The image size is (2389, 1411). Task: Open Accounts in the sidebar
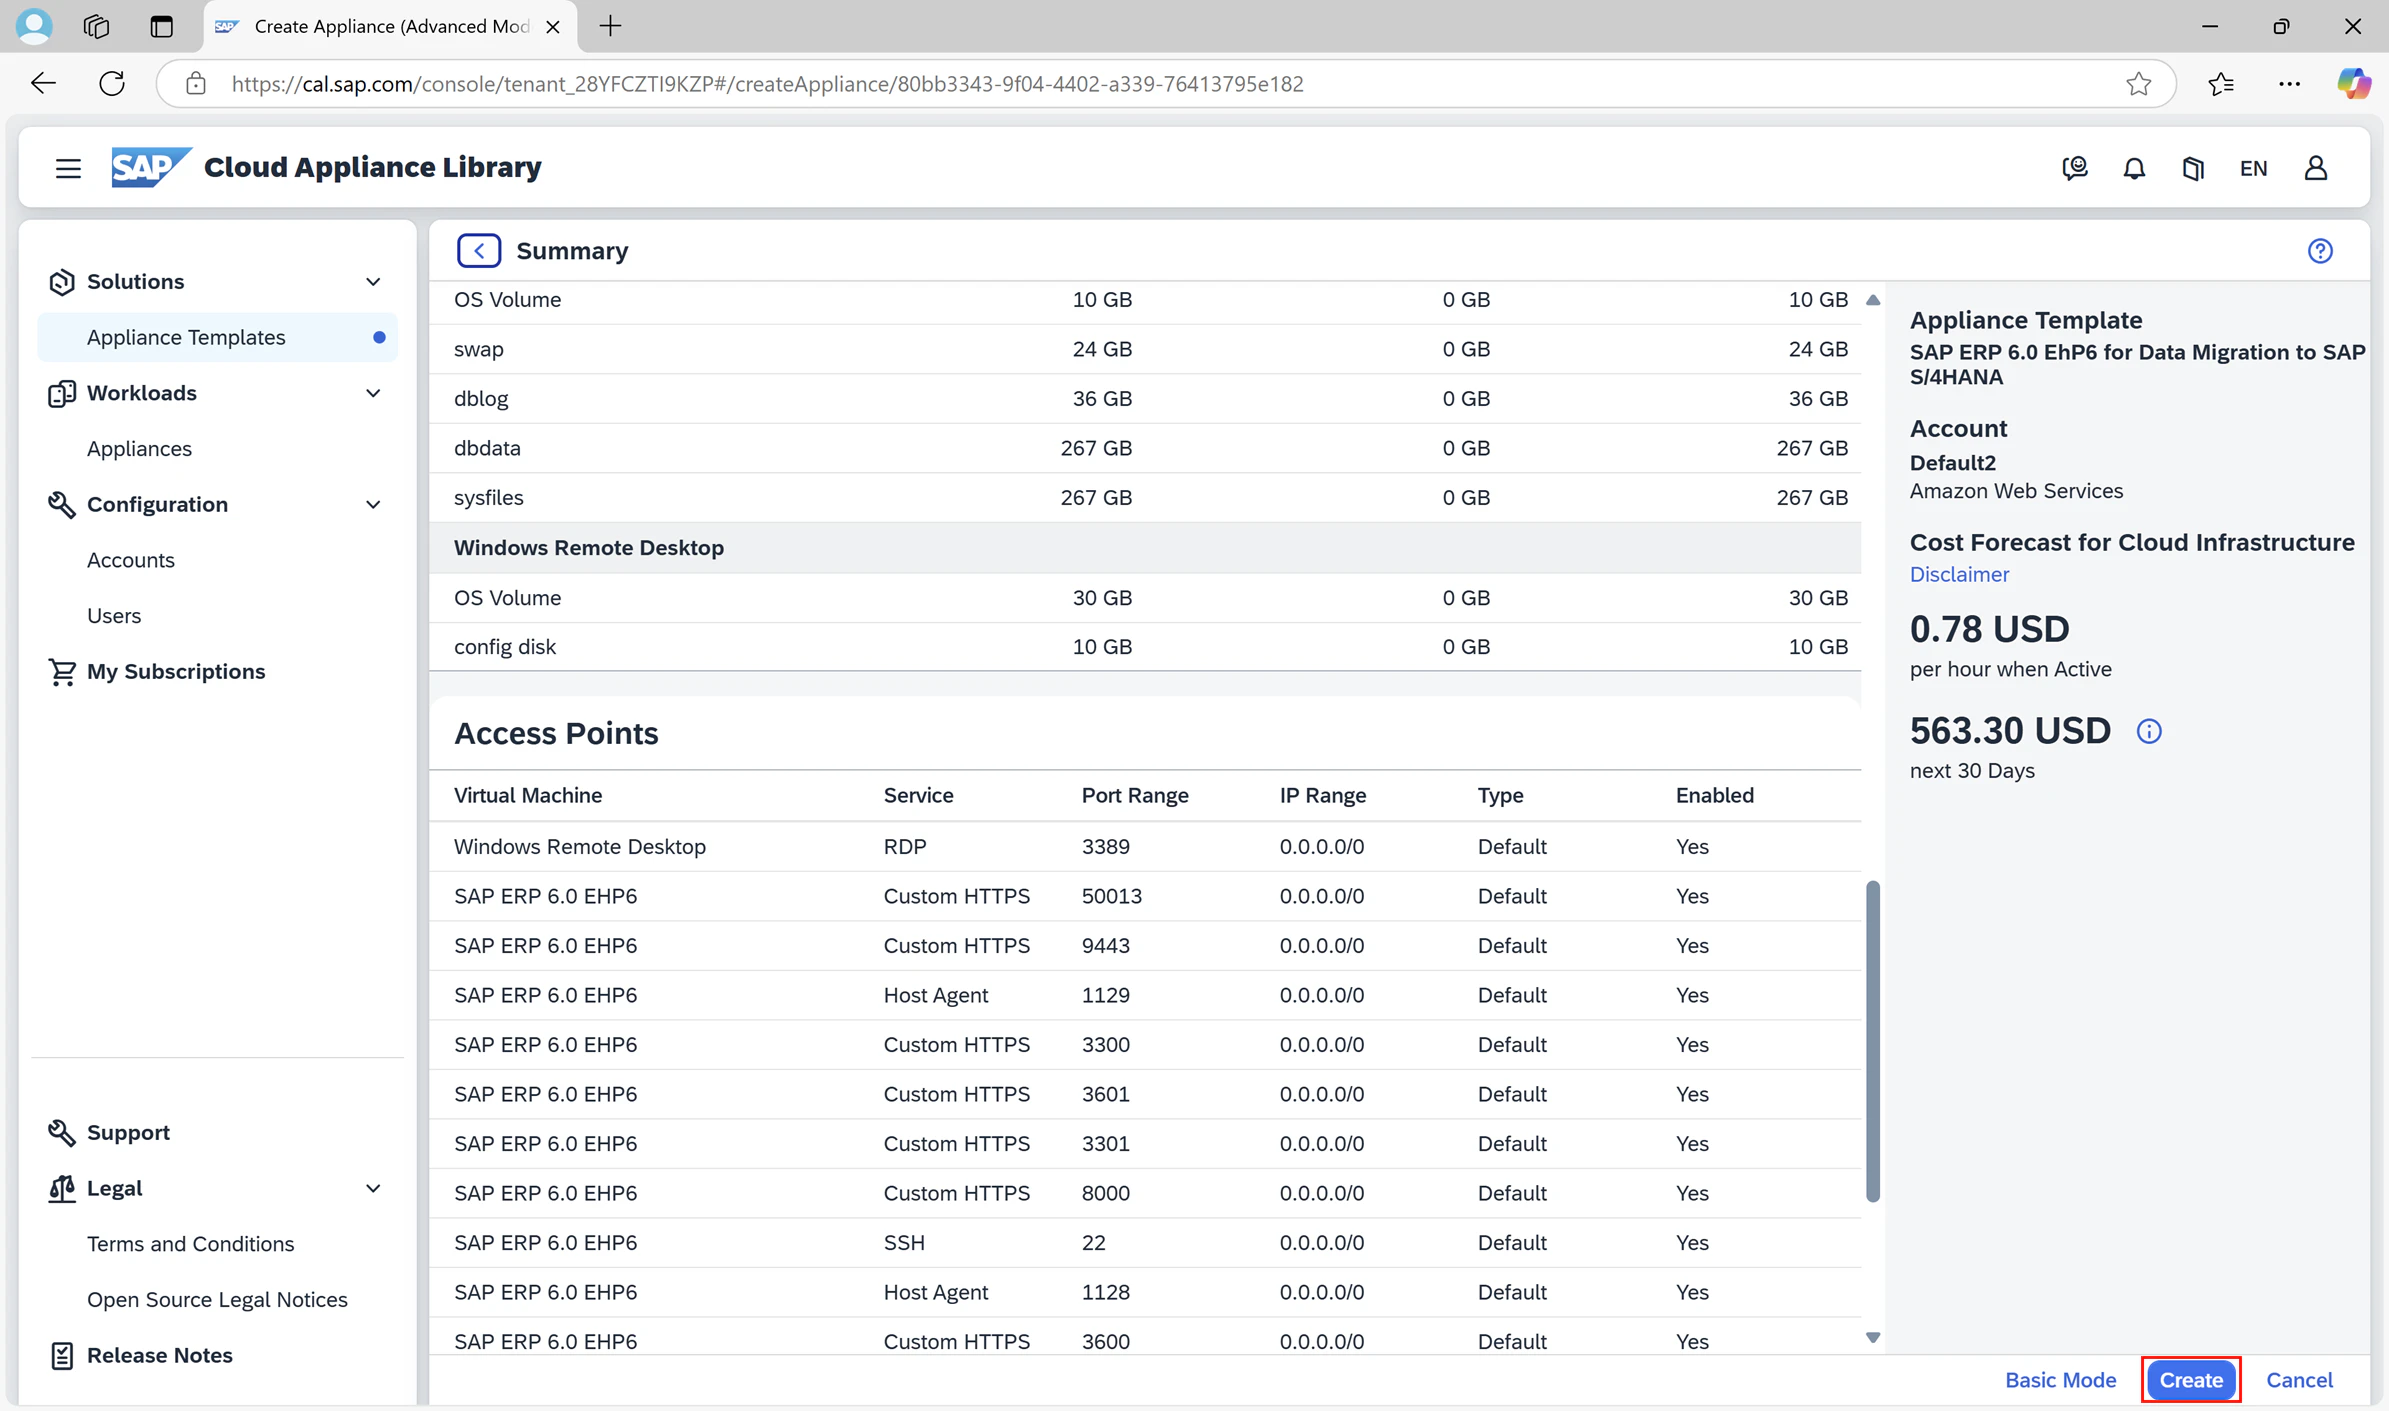131,560
